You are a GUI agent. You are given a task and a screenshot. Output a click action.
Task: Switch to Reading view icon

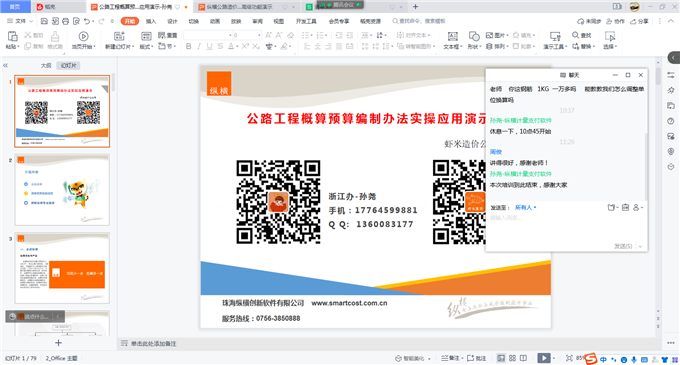[x=523, y=358]
